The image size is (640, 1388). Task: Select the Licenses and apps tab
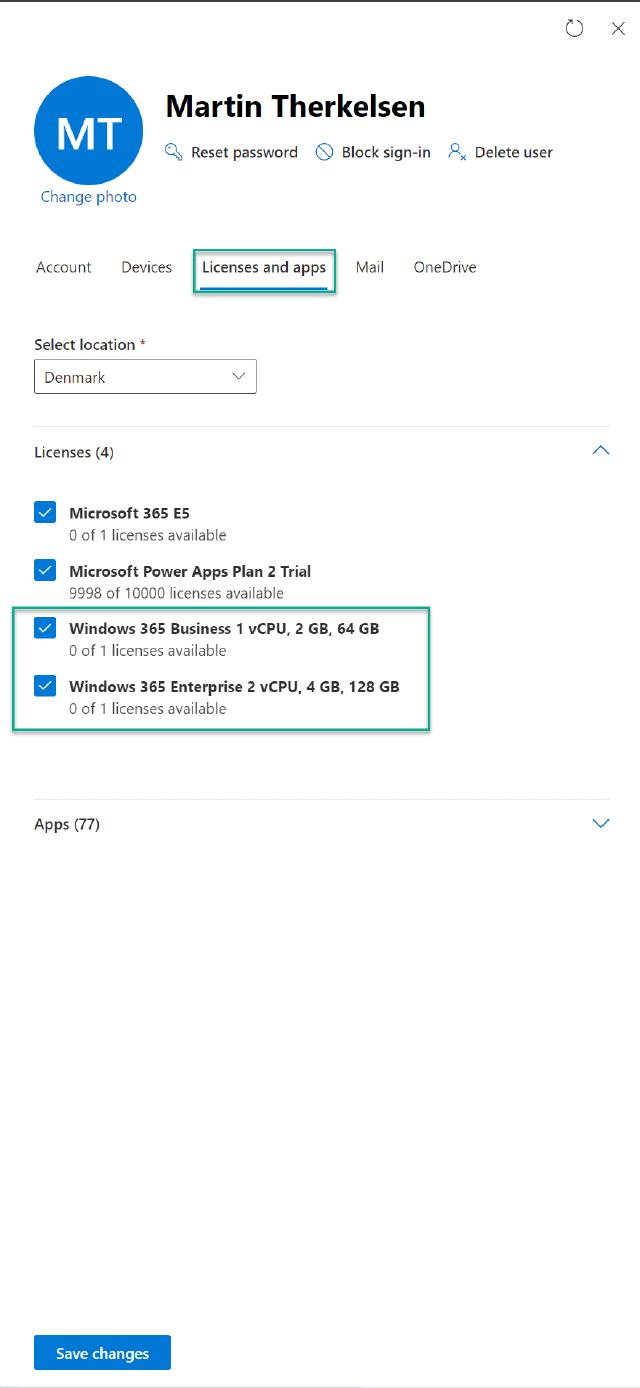264,268
